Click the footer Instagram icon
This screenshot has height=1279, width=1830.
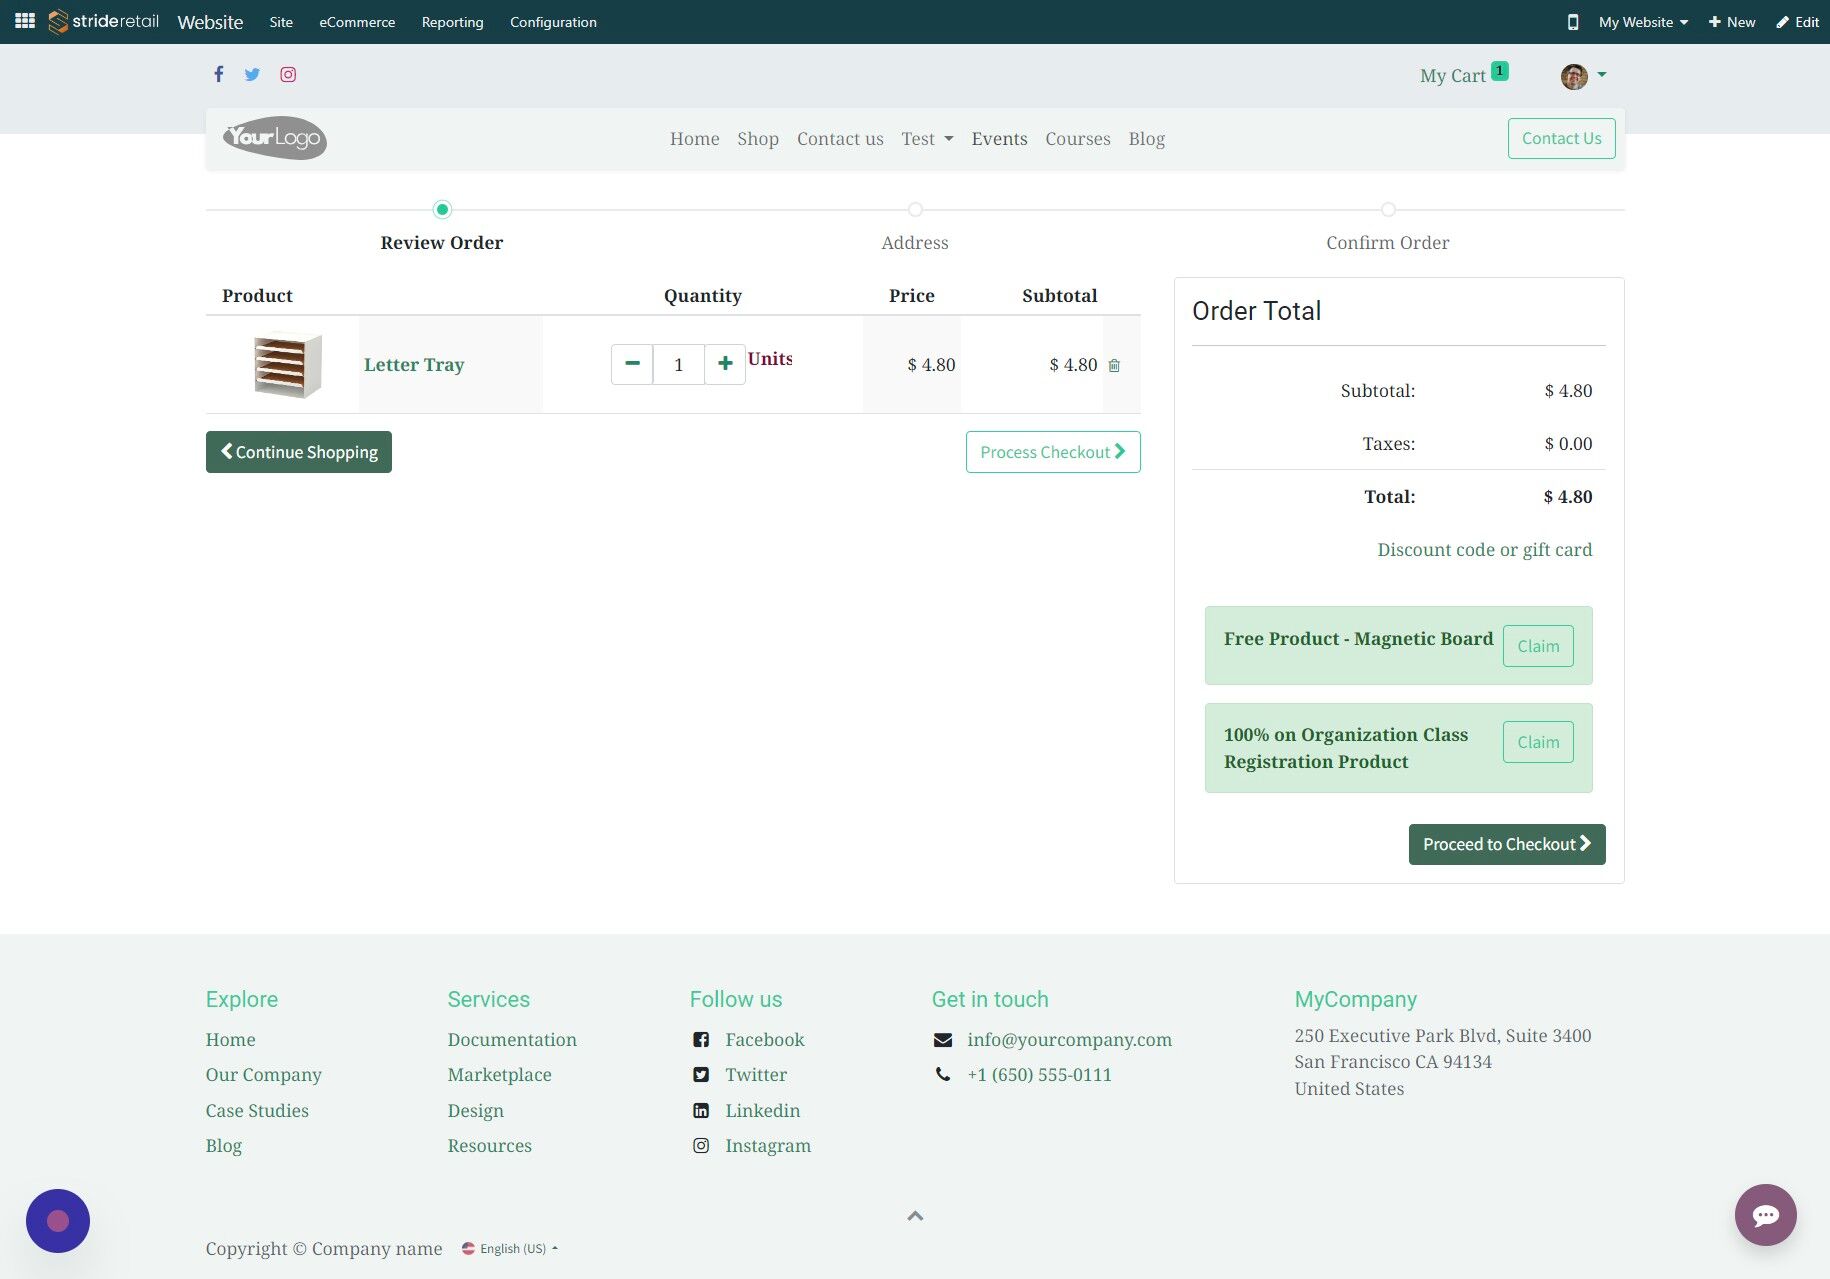click(701, 1146)
